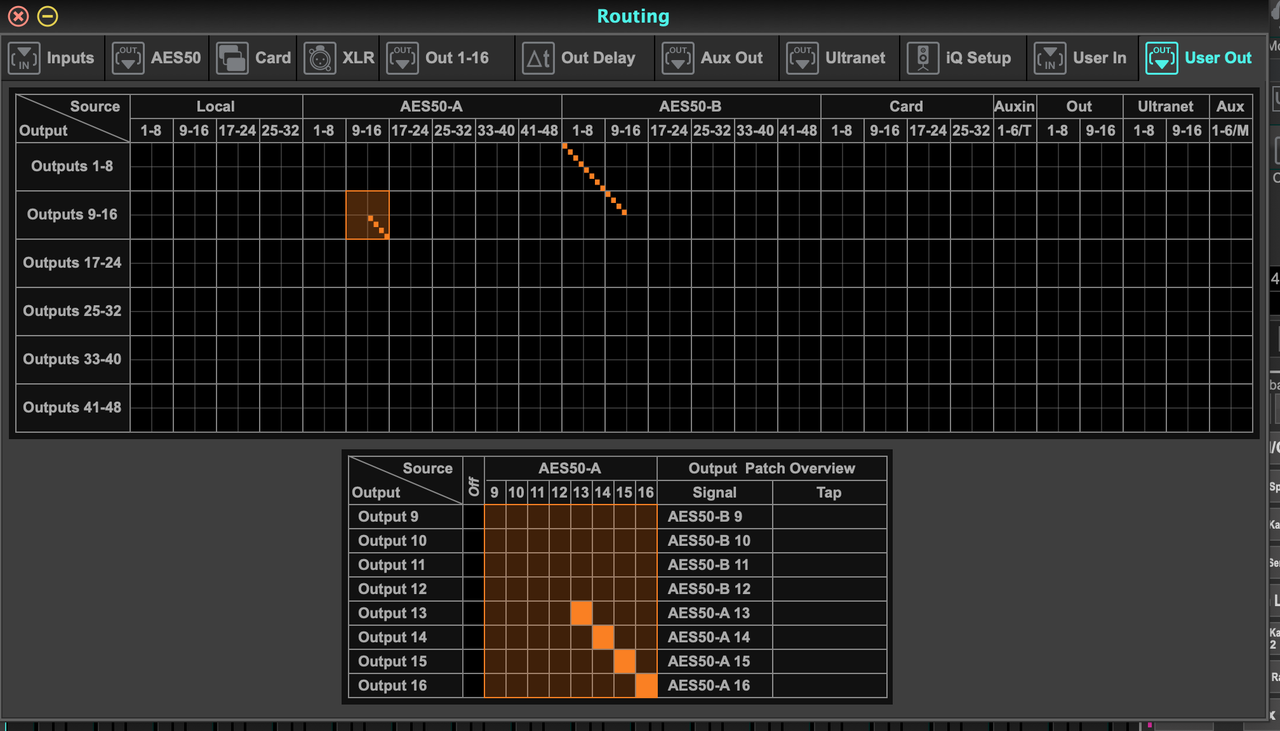Click the Tap cell for Output 14
The image size is (1280, 731).
829,637
